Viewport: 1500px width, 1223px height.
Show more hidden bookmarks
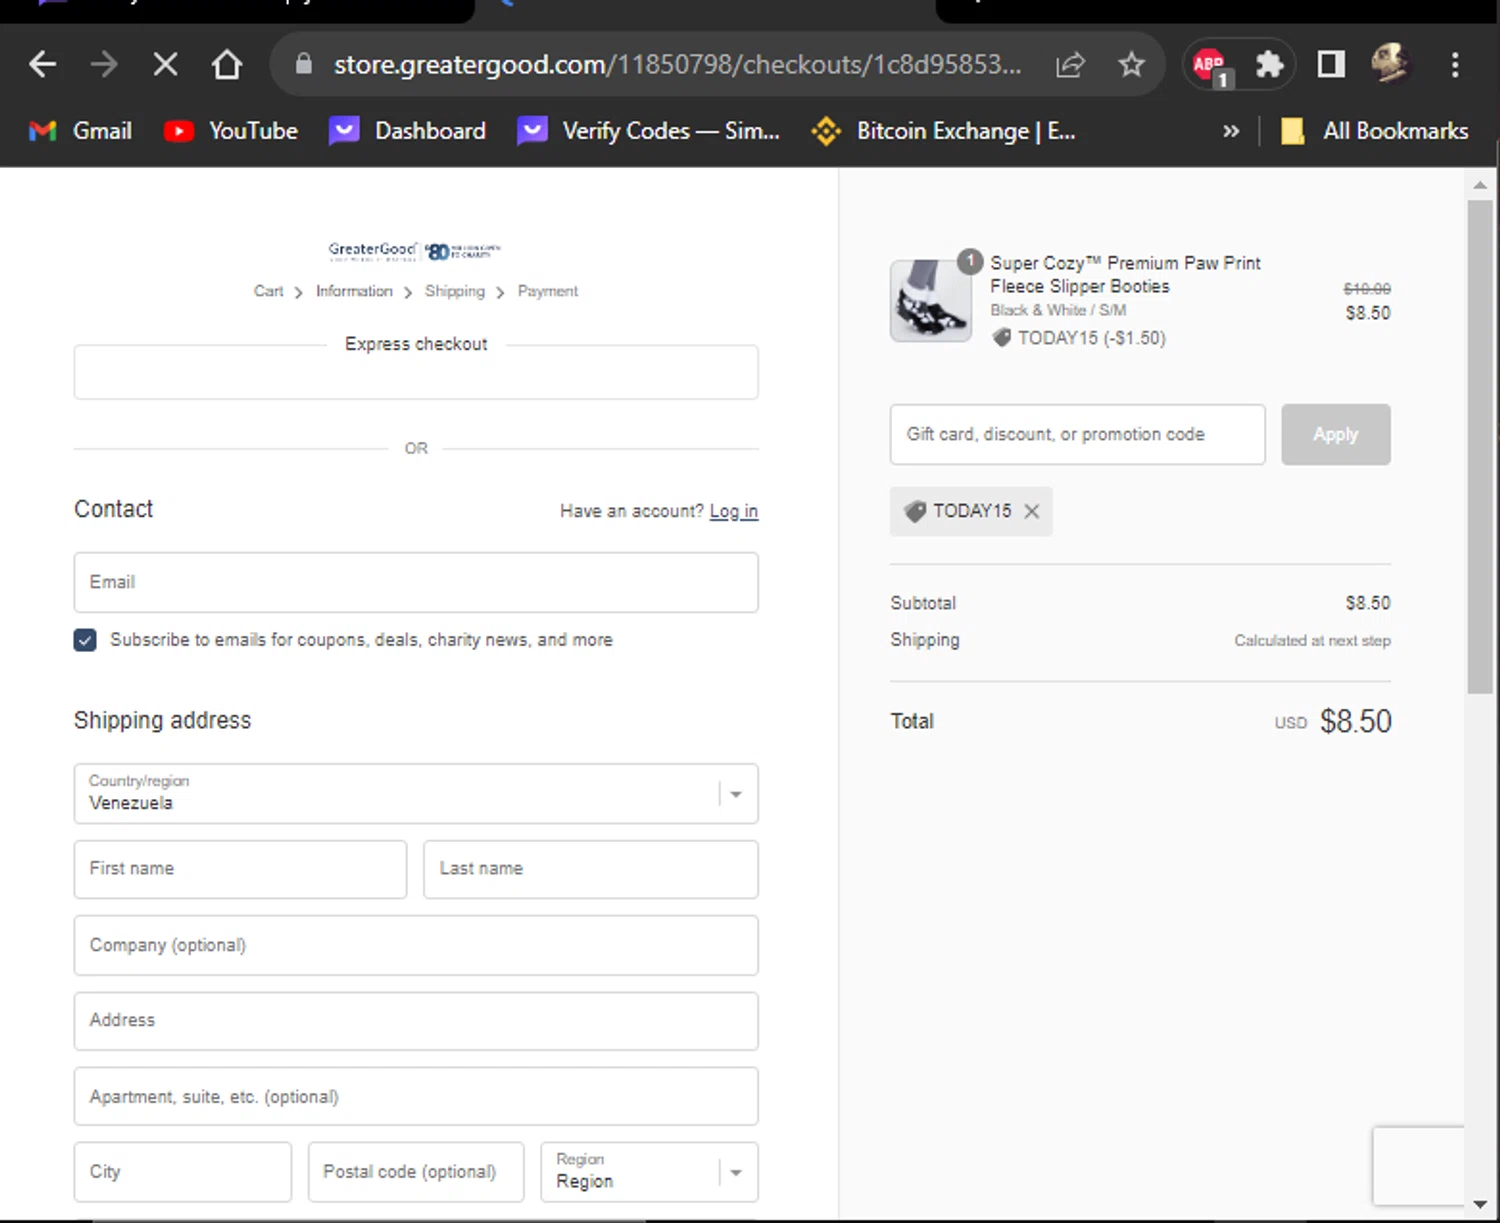(x=1231, y=131)
